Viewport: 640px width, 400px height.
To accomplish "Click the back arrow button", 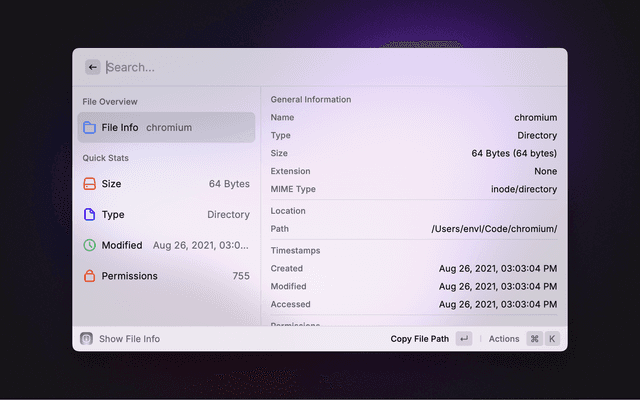I will click(x=93, y=67).
